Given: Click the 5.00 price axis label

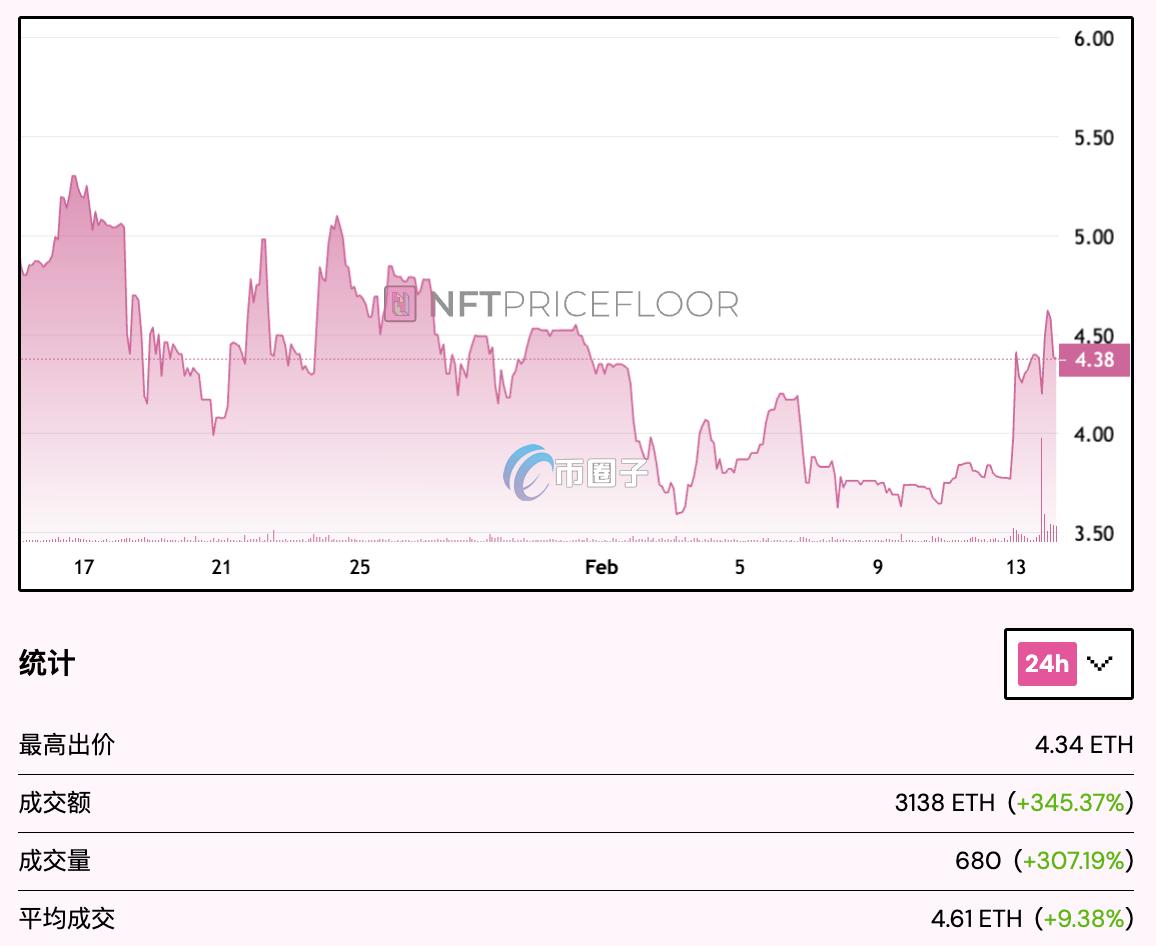Looking at the screenshot, I should click(1093, 237).
